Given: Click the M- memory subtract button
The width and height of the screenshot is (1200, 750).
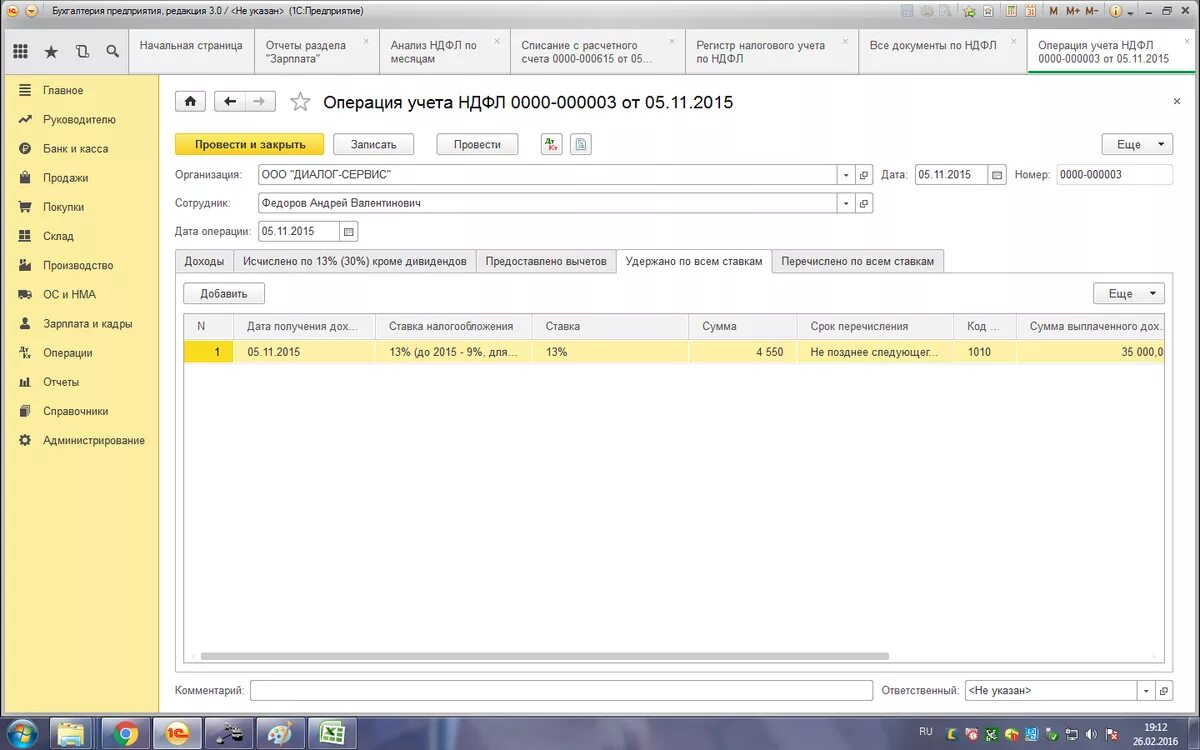Looking at the screenshot, I should tap(1092, 11).
